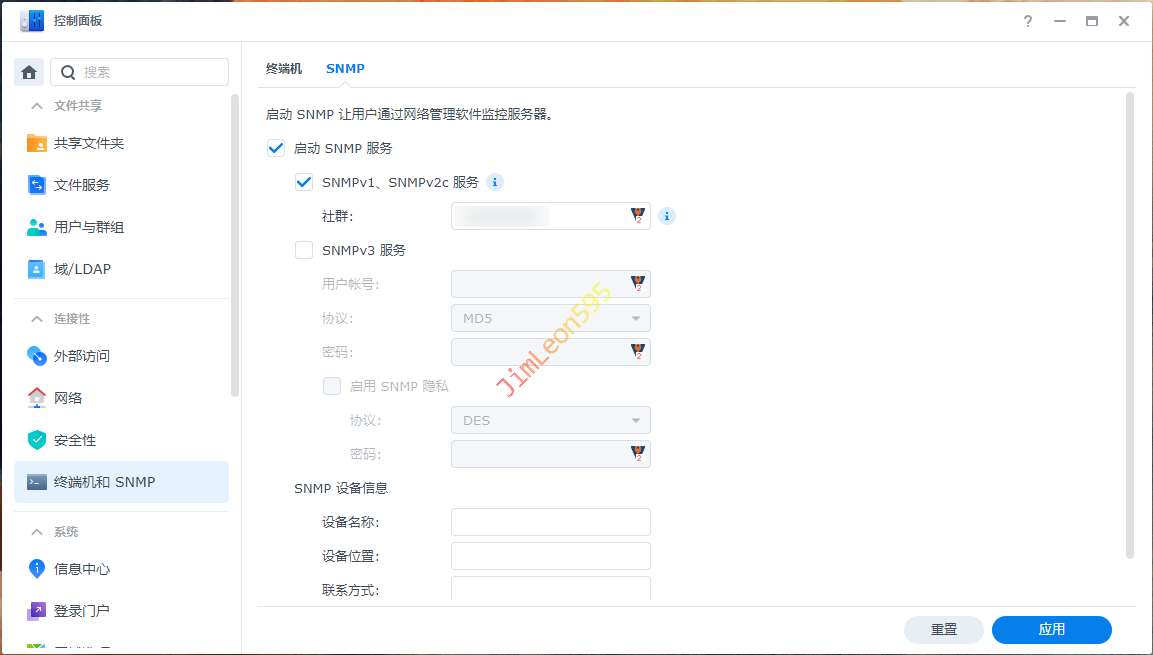The width and height of the screenshot is (1153, 655).
Task: Collapse the 连接性 section
Action: point(37,318)
